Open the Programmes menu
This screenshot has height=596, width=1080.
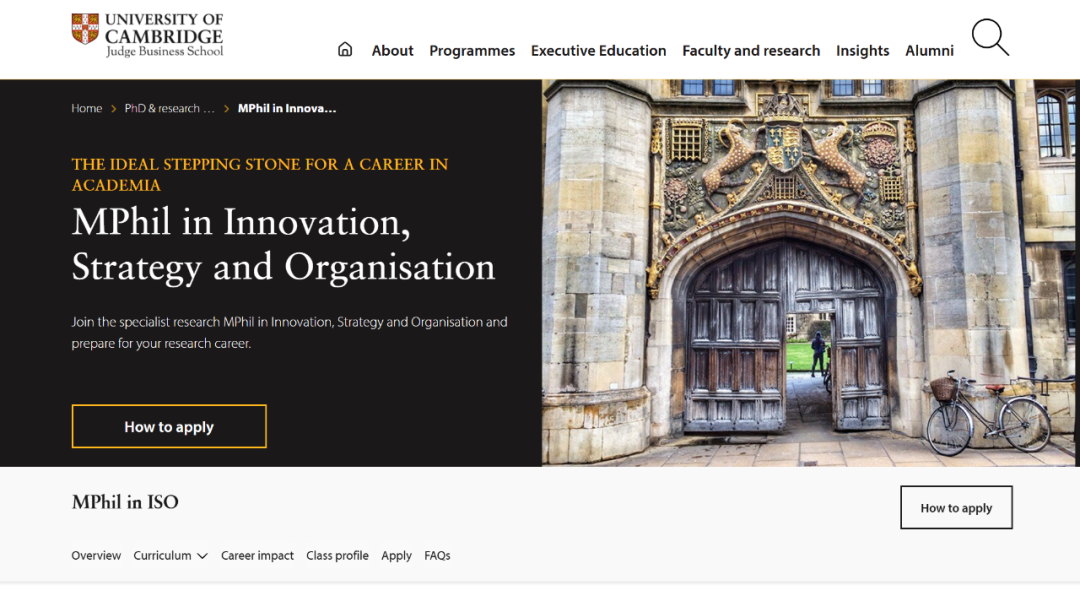(472, 51)
